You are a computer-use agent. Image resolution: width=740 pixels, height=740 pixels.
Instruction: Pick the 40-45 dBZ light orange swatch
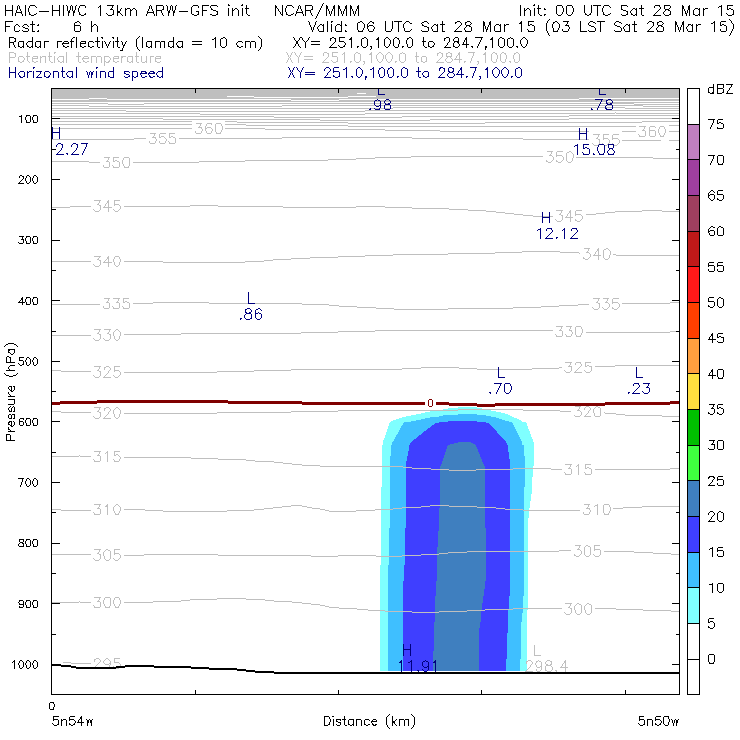pyautogui.click(x=693, y=356)
